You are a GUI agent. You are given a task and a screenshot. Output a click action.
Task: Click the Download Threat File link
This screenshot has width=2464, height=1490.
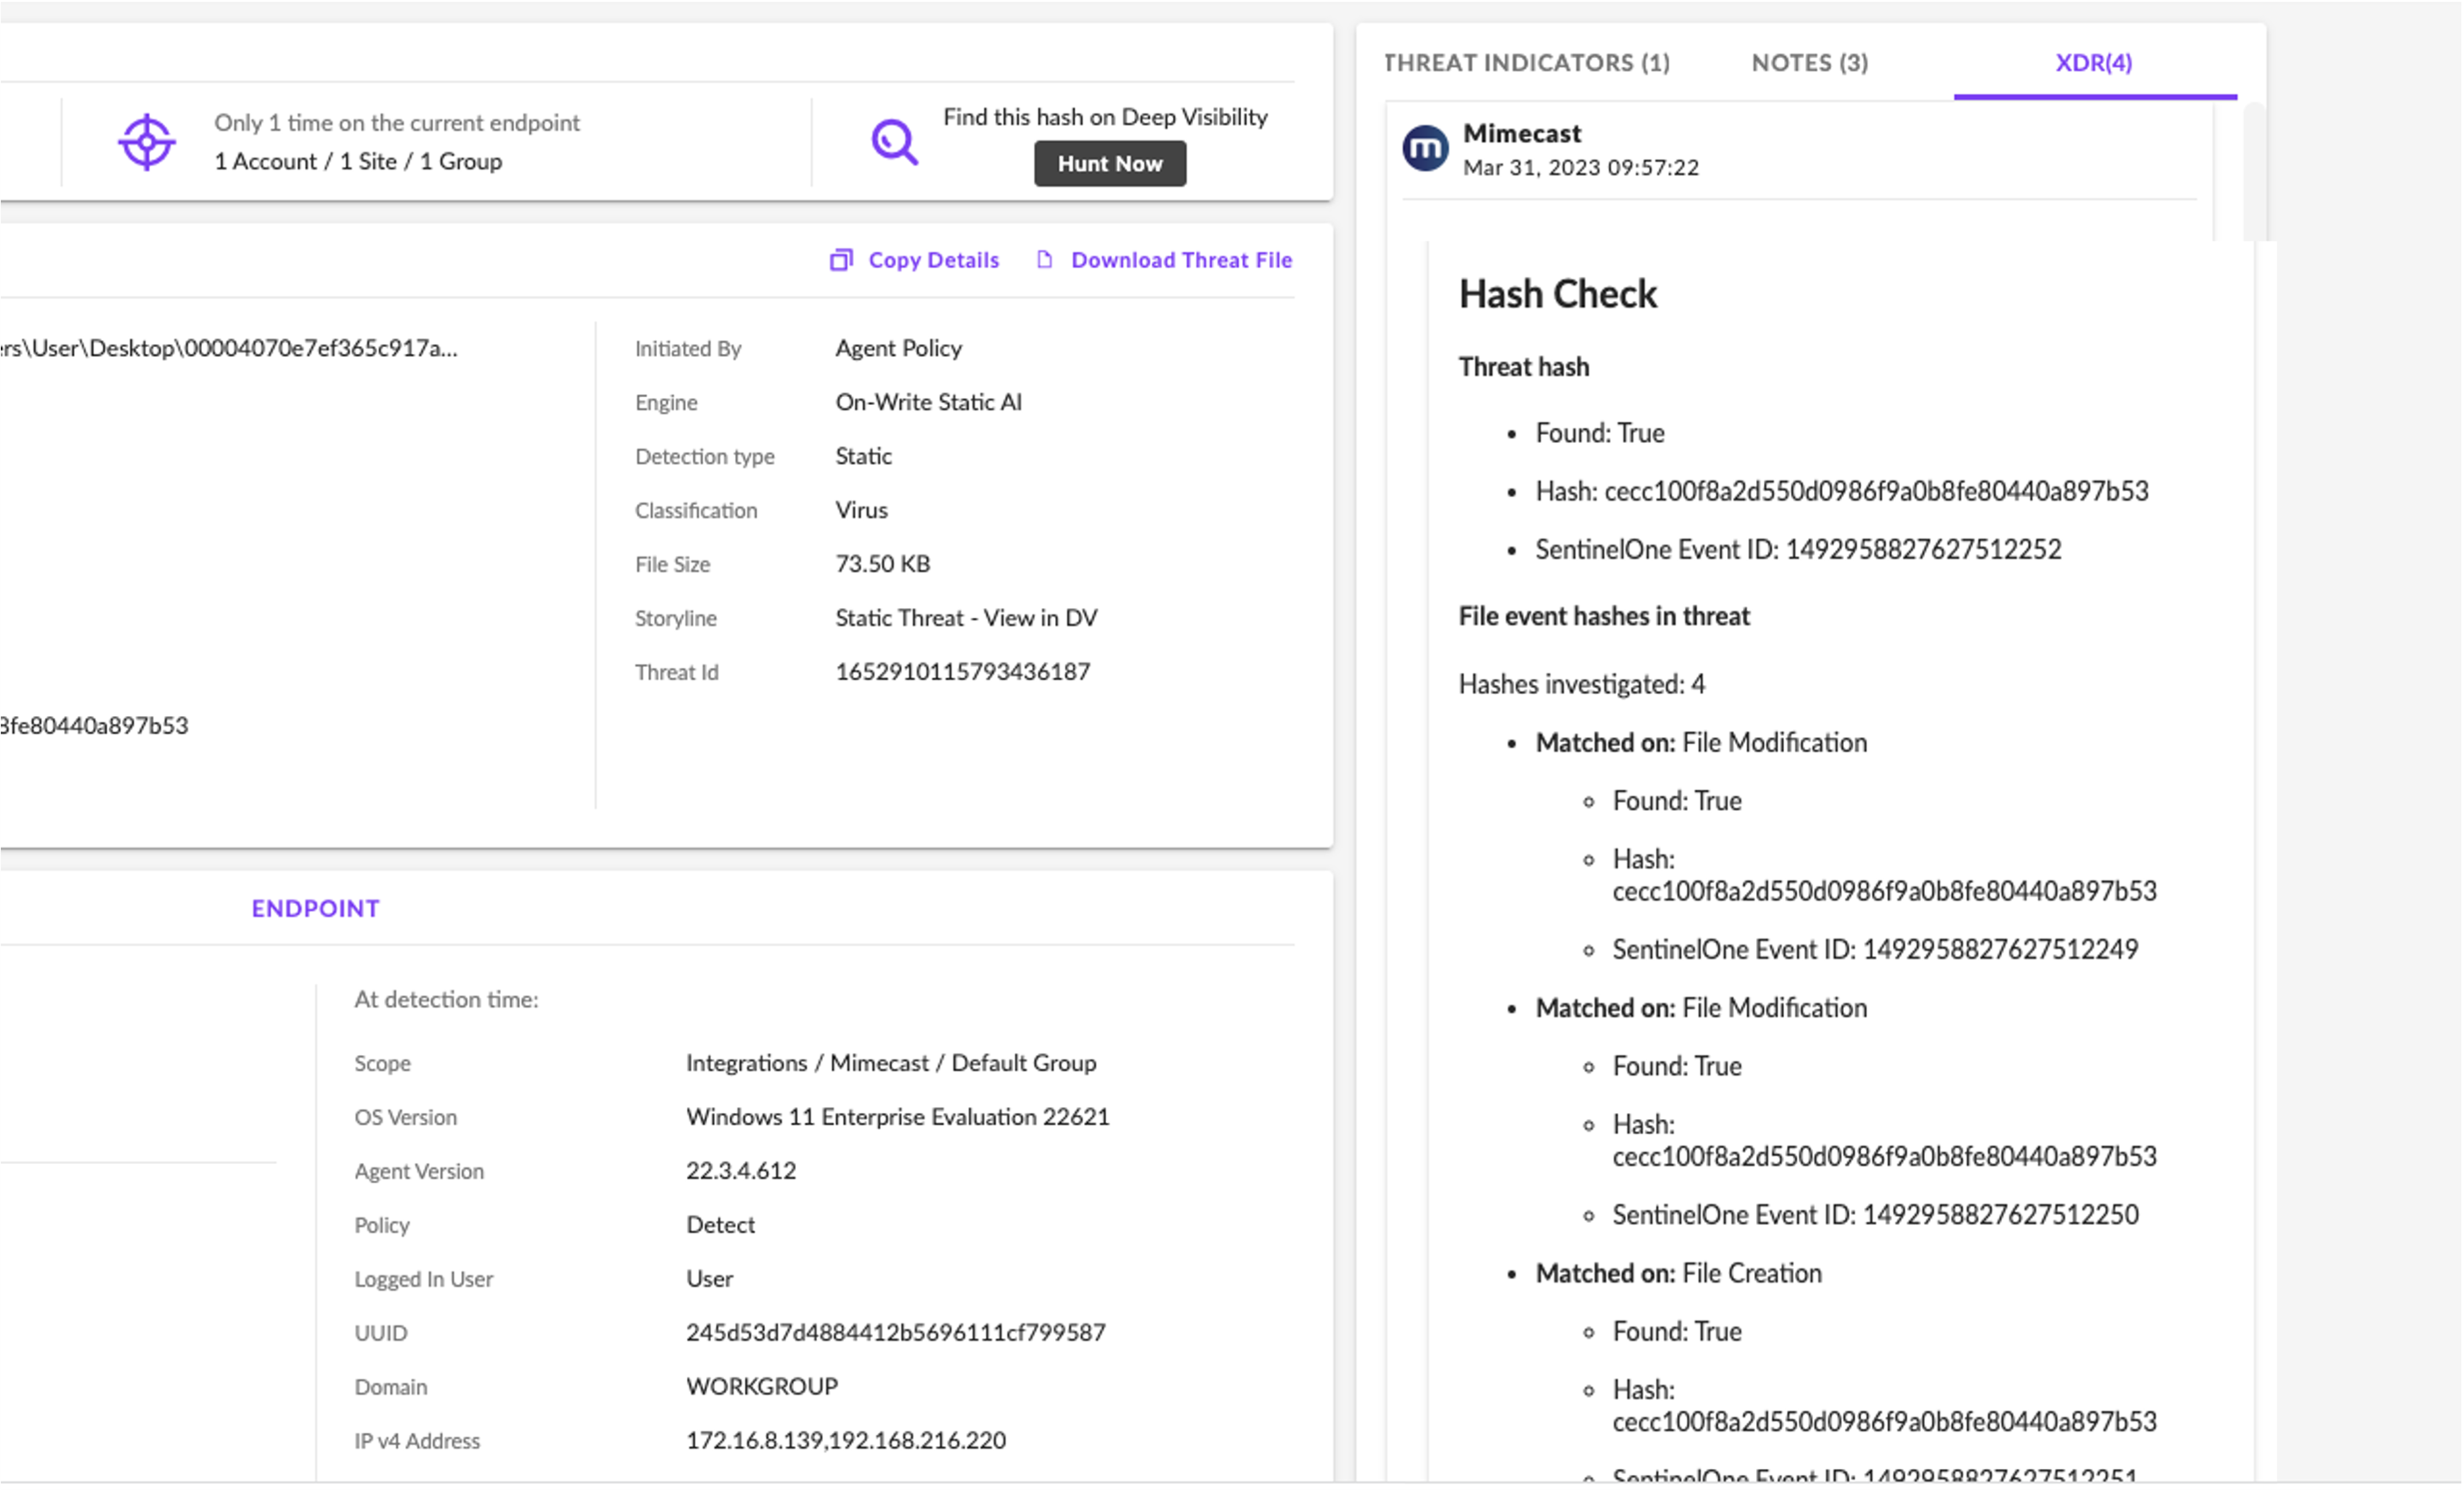point(1181,260)
